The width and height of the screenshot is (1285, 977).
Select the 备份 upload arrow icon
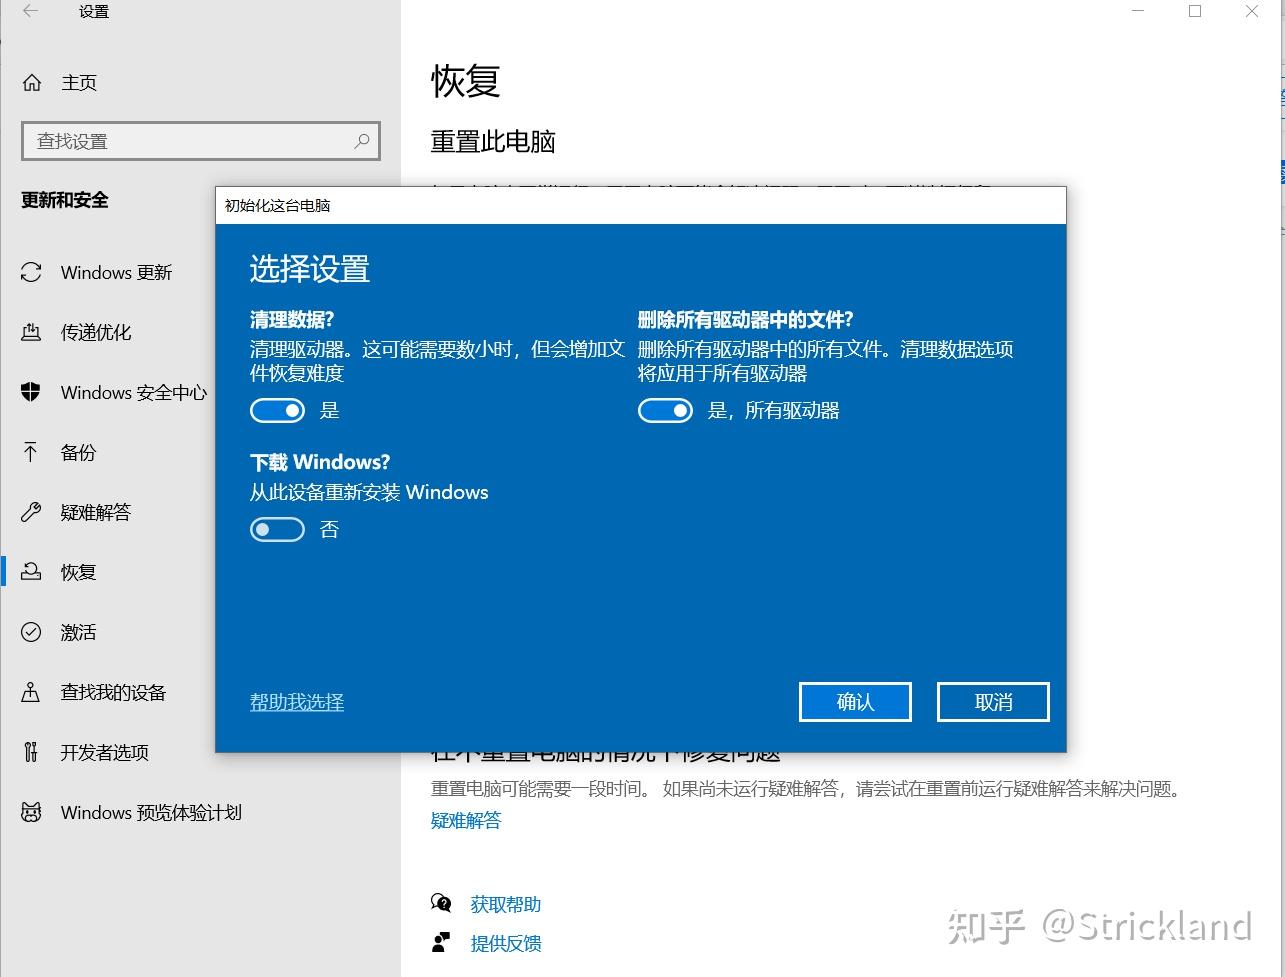[32, 452]
